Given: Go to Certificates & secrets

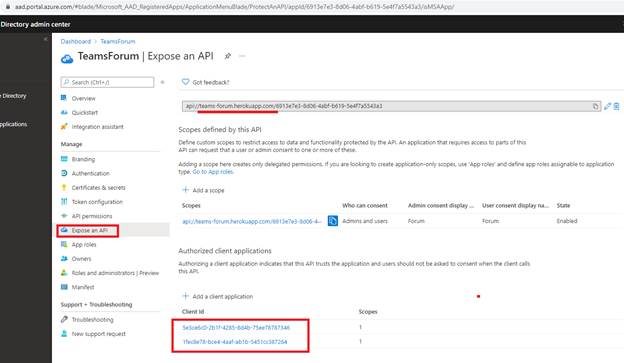Looking at the screenshot, I should tap(98, 187).
